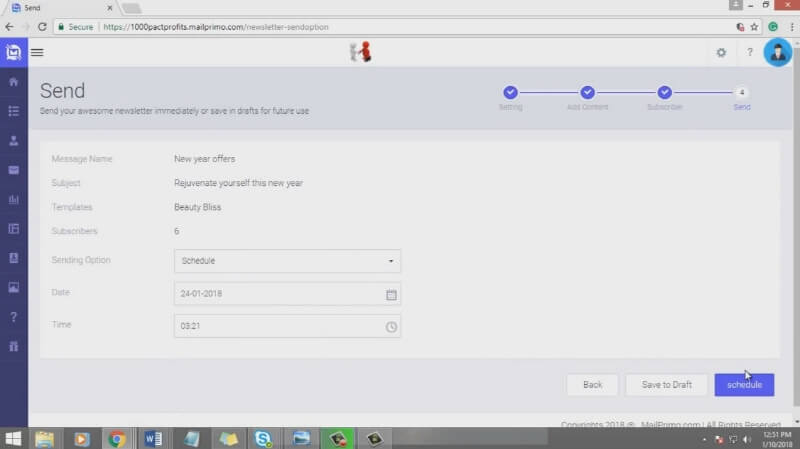This screenshot has height=449, width=800.
Task: Open the gift icon in sidebar
Action: pyautogui.click(x=14, y=346)
